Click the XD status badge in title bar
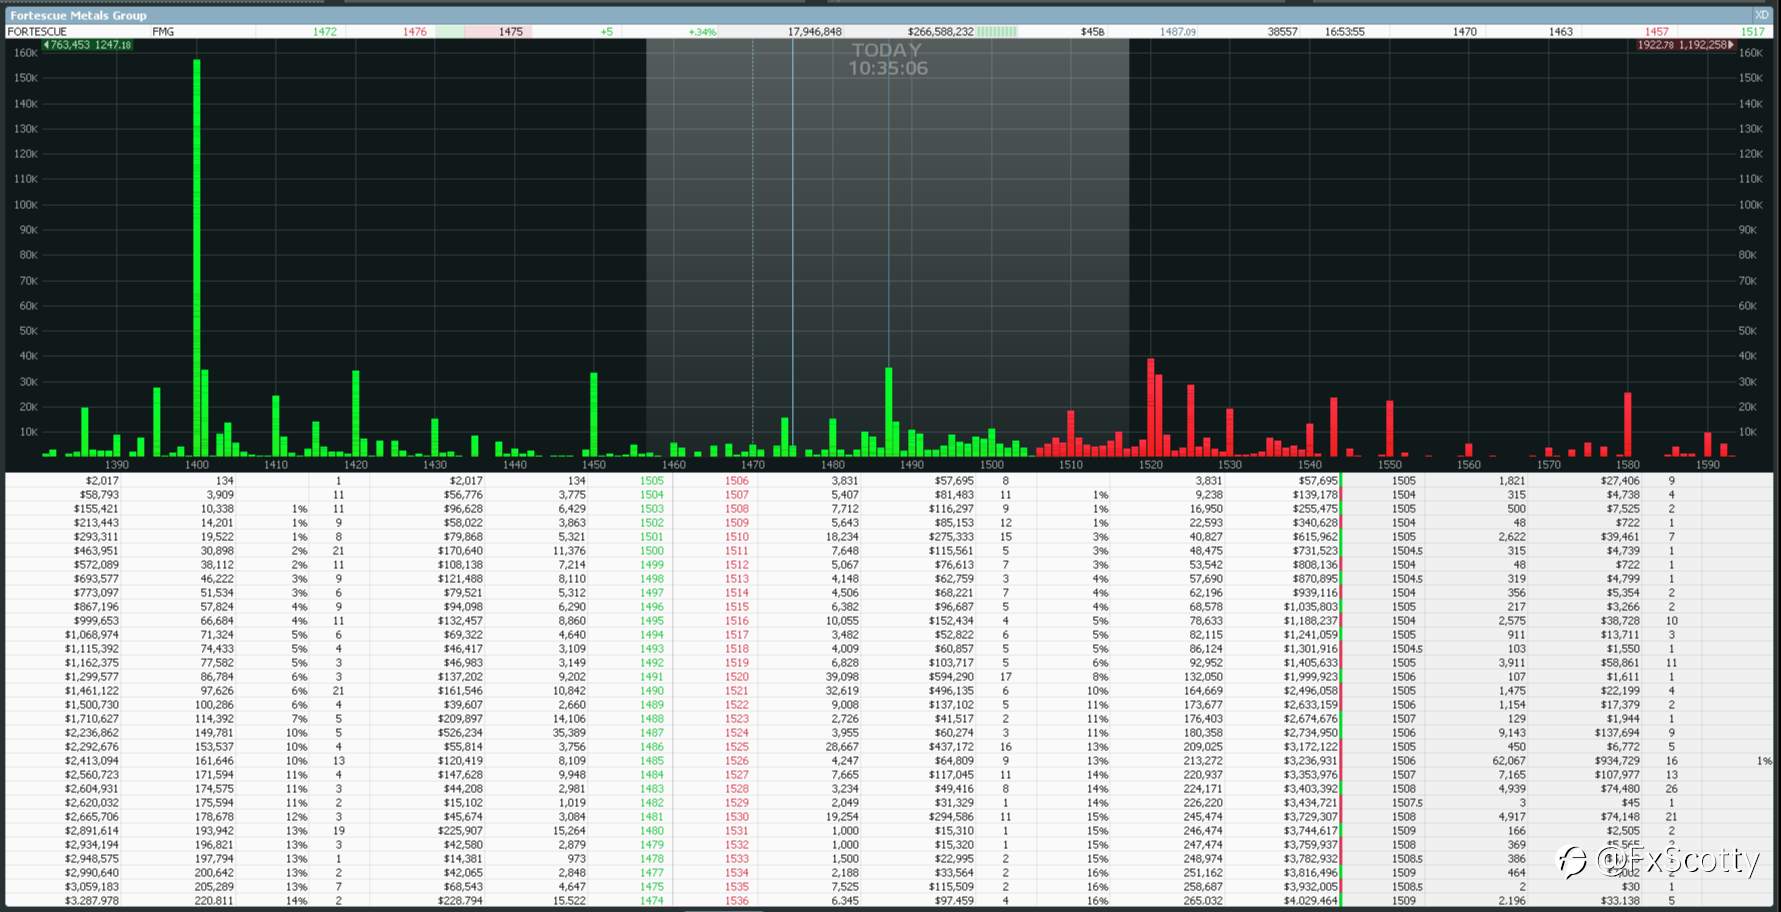The height and width of the screenshot is (912, 1781). click(1761, 15)
